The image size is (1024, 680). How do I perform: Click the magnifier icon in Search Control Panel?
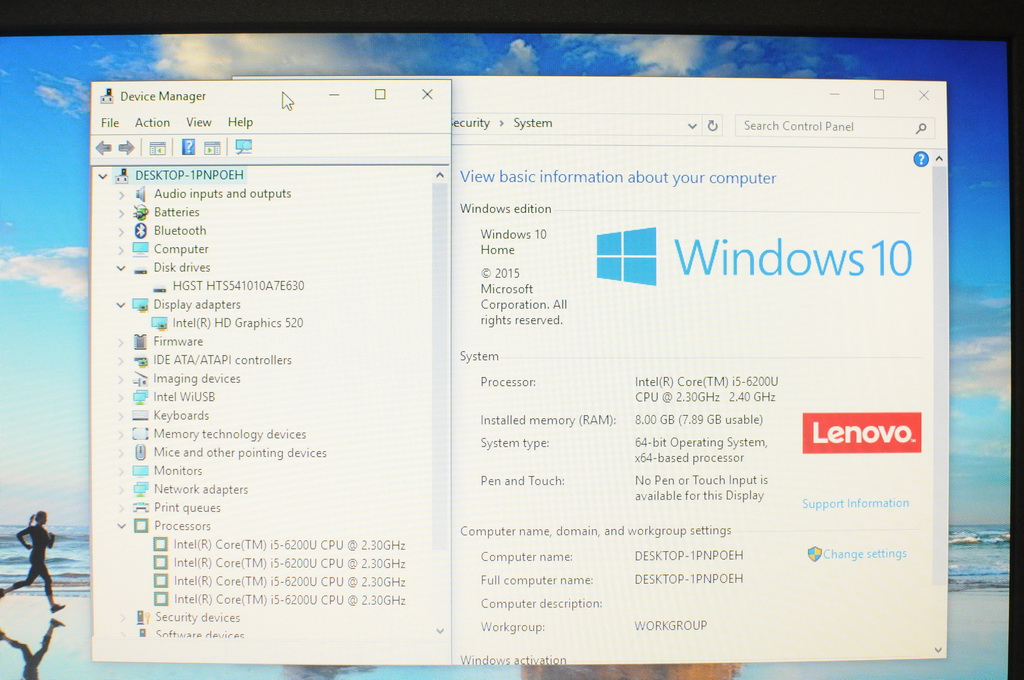[x=921, y=127]
